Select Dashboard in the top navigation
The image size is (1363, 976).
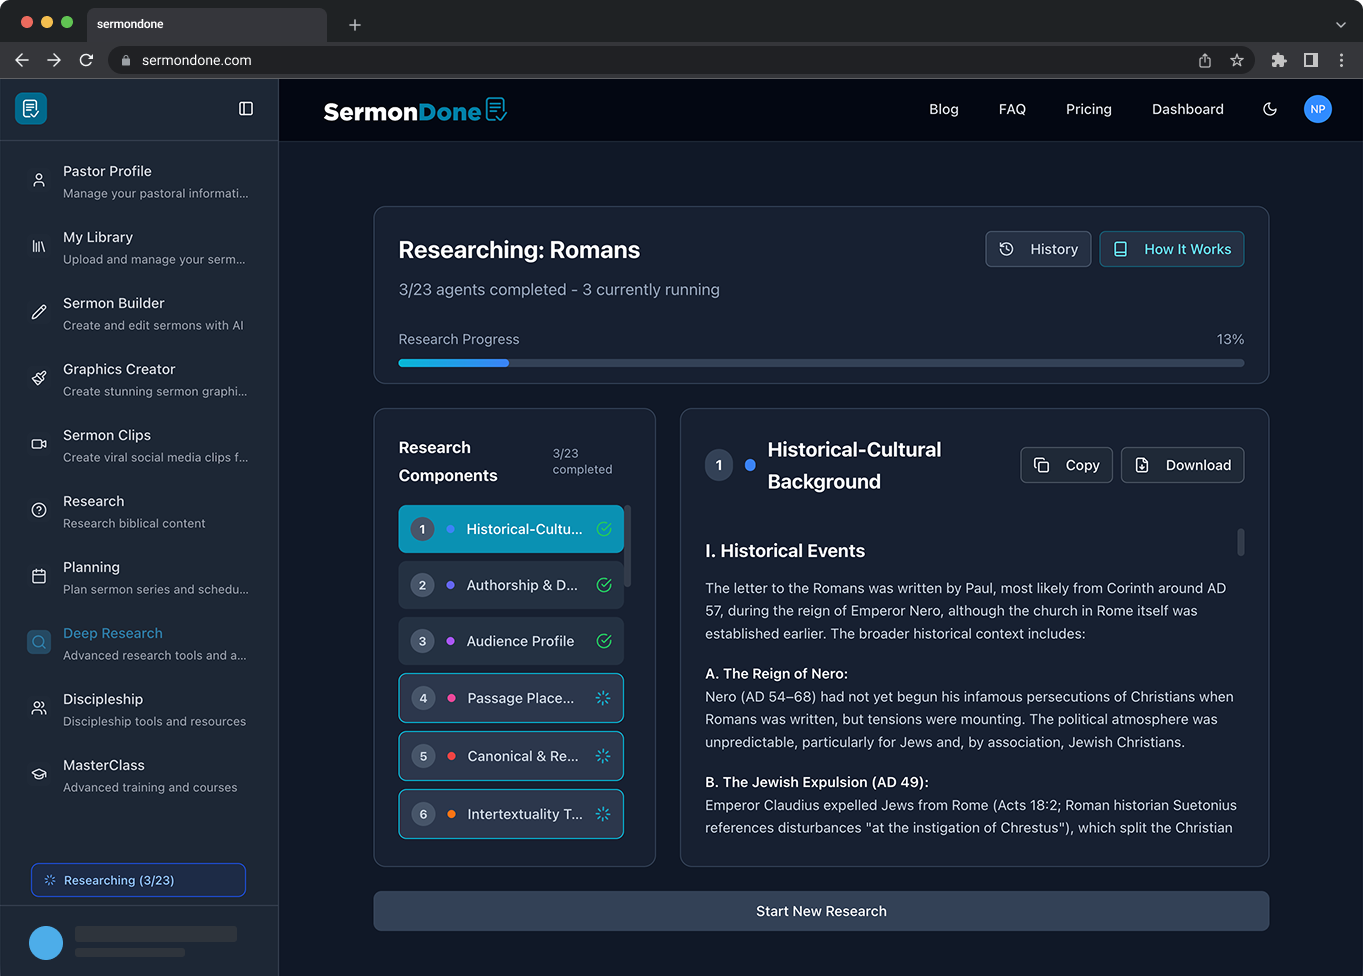1187,109
